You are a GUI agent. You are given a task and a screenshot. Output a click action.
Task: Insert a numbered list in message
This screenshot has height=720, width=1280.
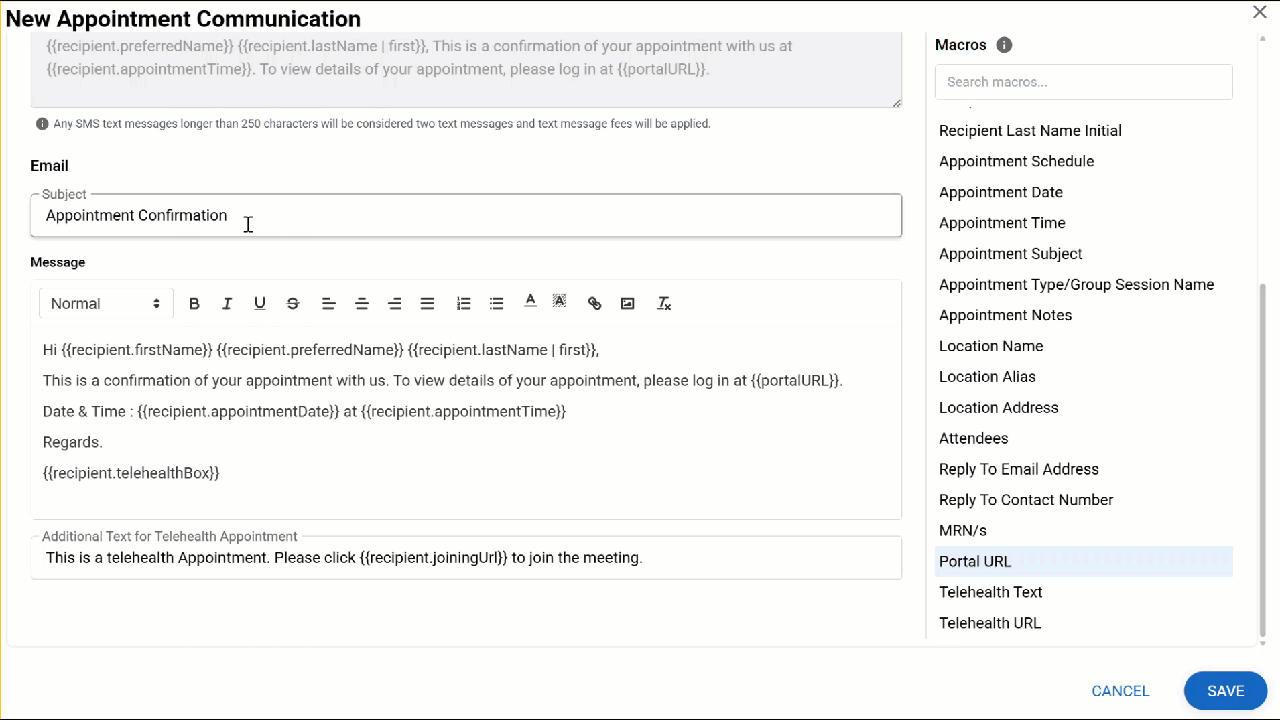463,304
